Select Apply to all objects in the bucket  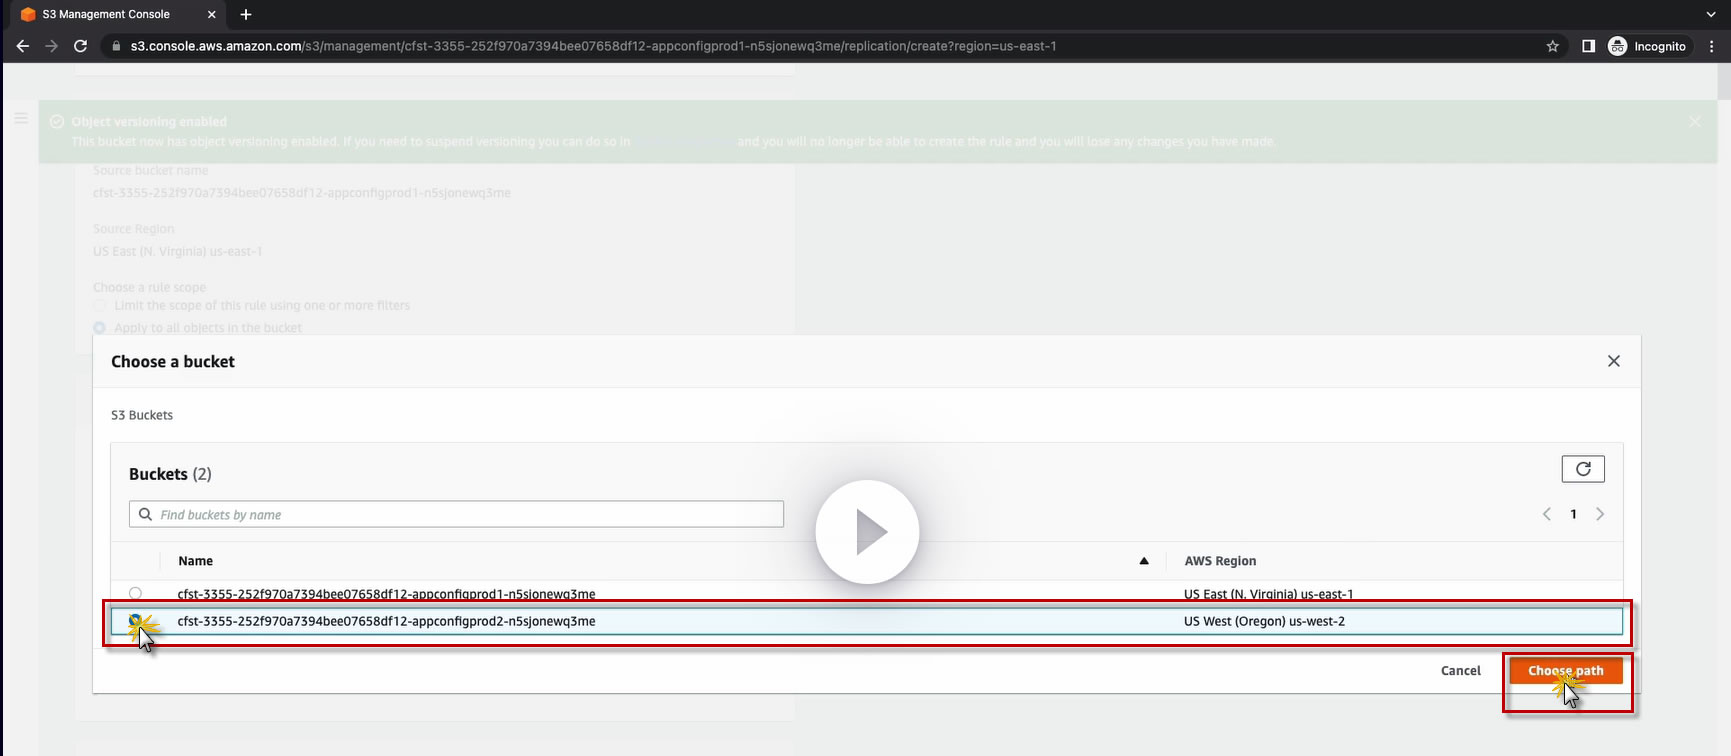tap(99, 328)
